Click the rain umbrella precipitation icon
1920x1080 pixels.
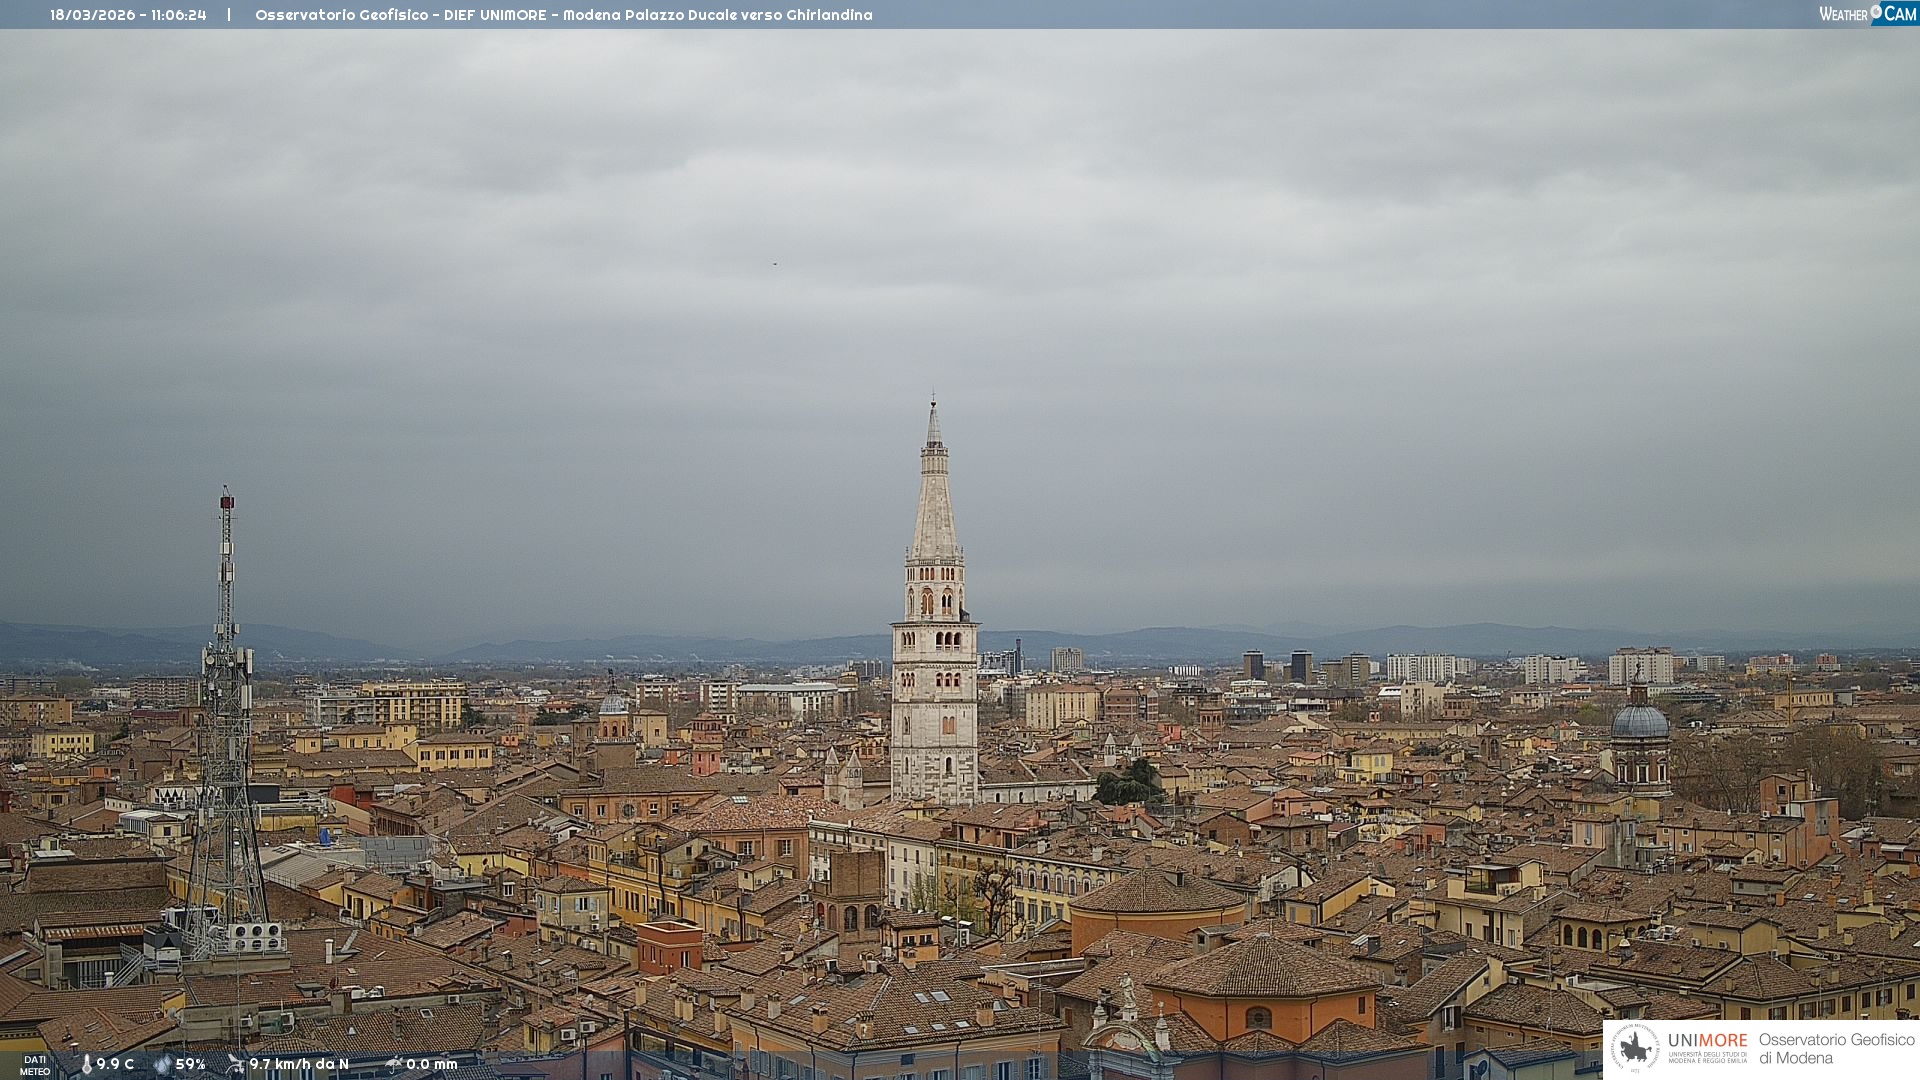coord(393,1064)
